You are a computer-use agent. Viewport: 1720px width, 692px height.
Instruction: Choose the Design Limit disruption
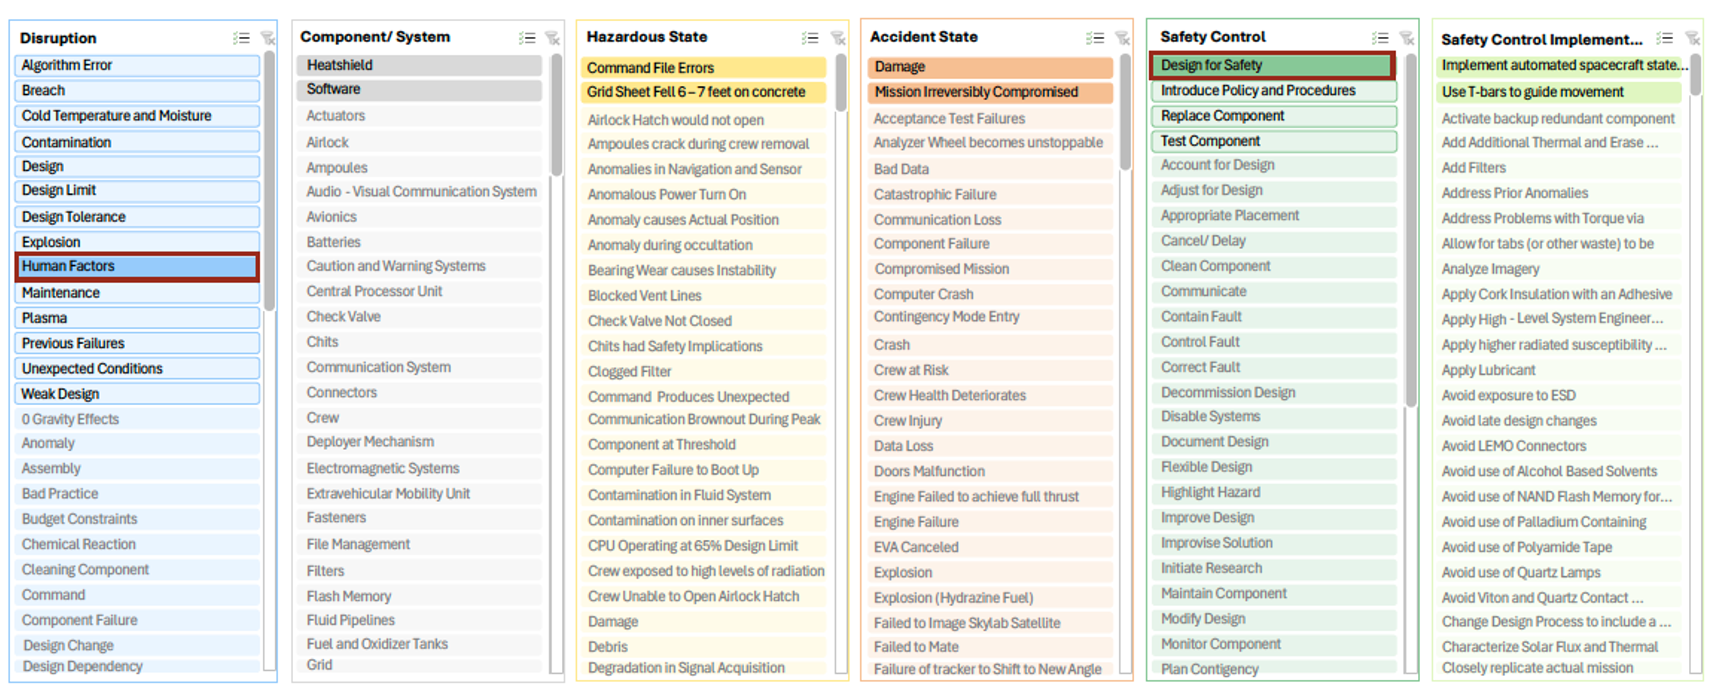pyautogui.click(x=137, y=190)
